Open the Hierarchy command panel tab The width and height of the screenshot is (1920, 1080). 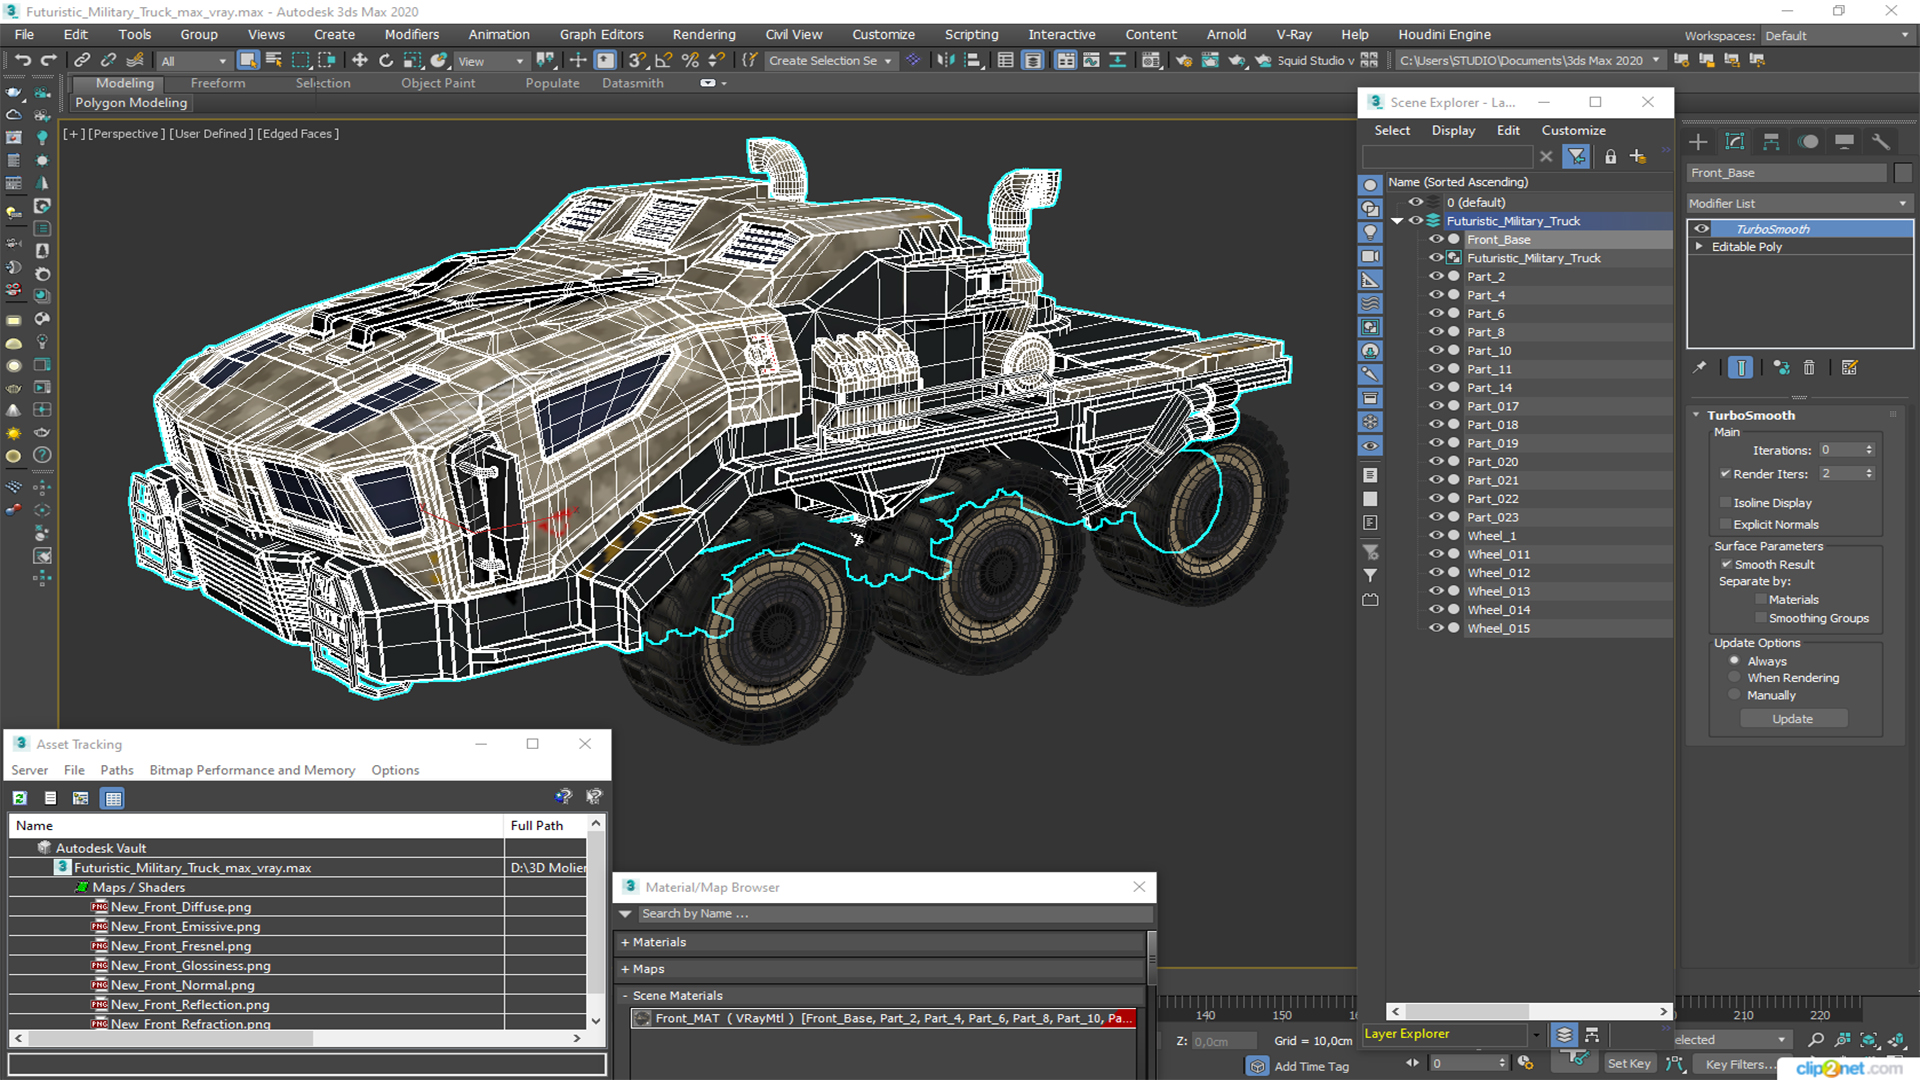point(1771,141)
